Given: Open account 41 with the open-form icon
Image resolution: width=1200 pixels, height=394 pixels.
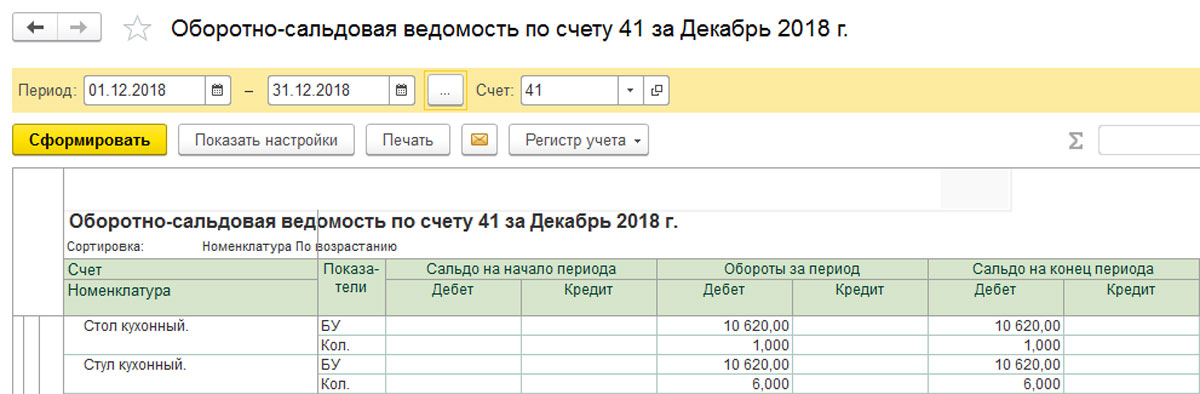Looking at the screenshot, I should 656,90.
